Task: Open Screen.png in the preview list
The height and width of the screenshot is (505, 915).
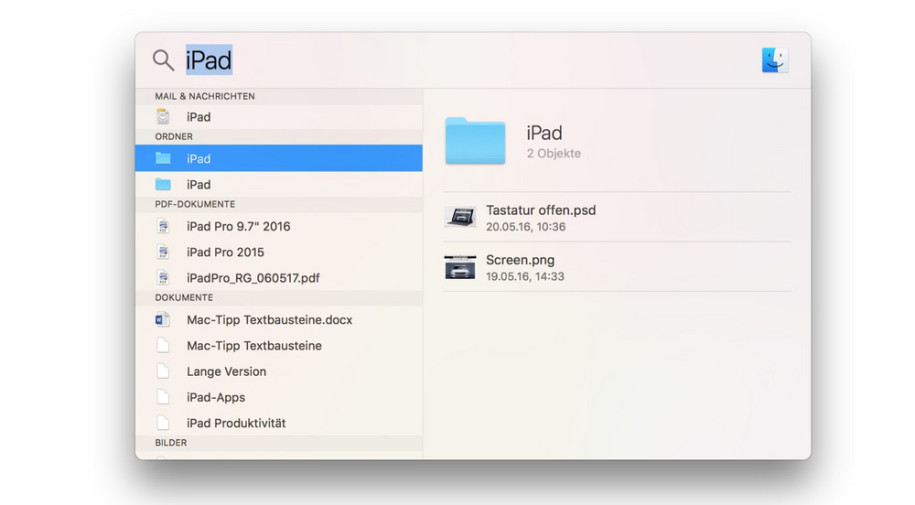Action: click(x=617, y=267)
